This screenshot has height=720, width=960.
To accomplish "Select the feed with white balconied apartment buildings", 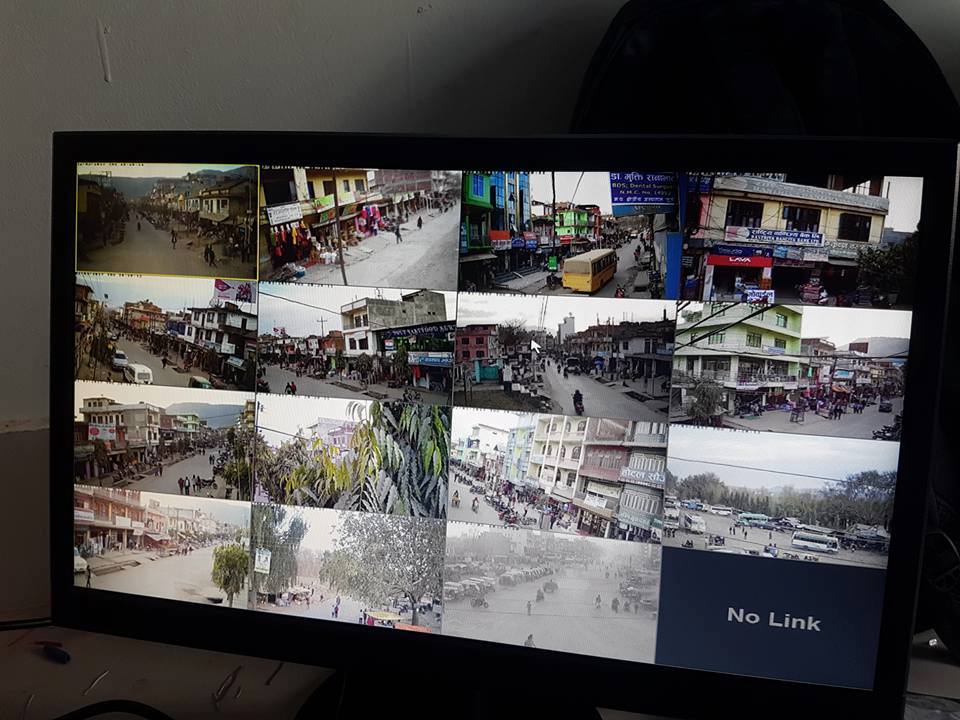I will tap(558, 474).
